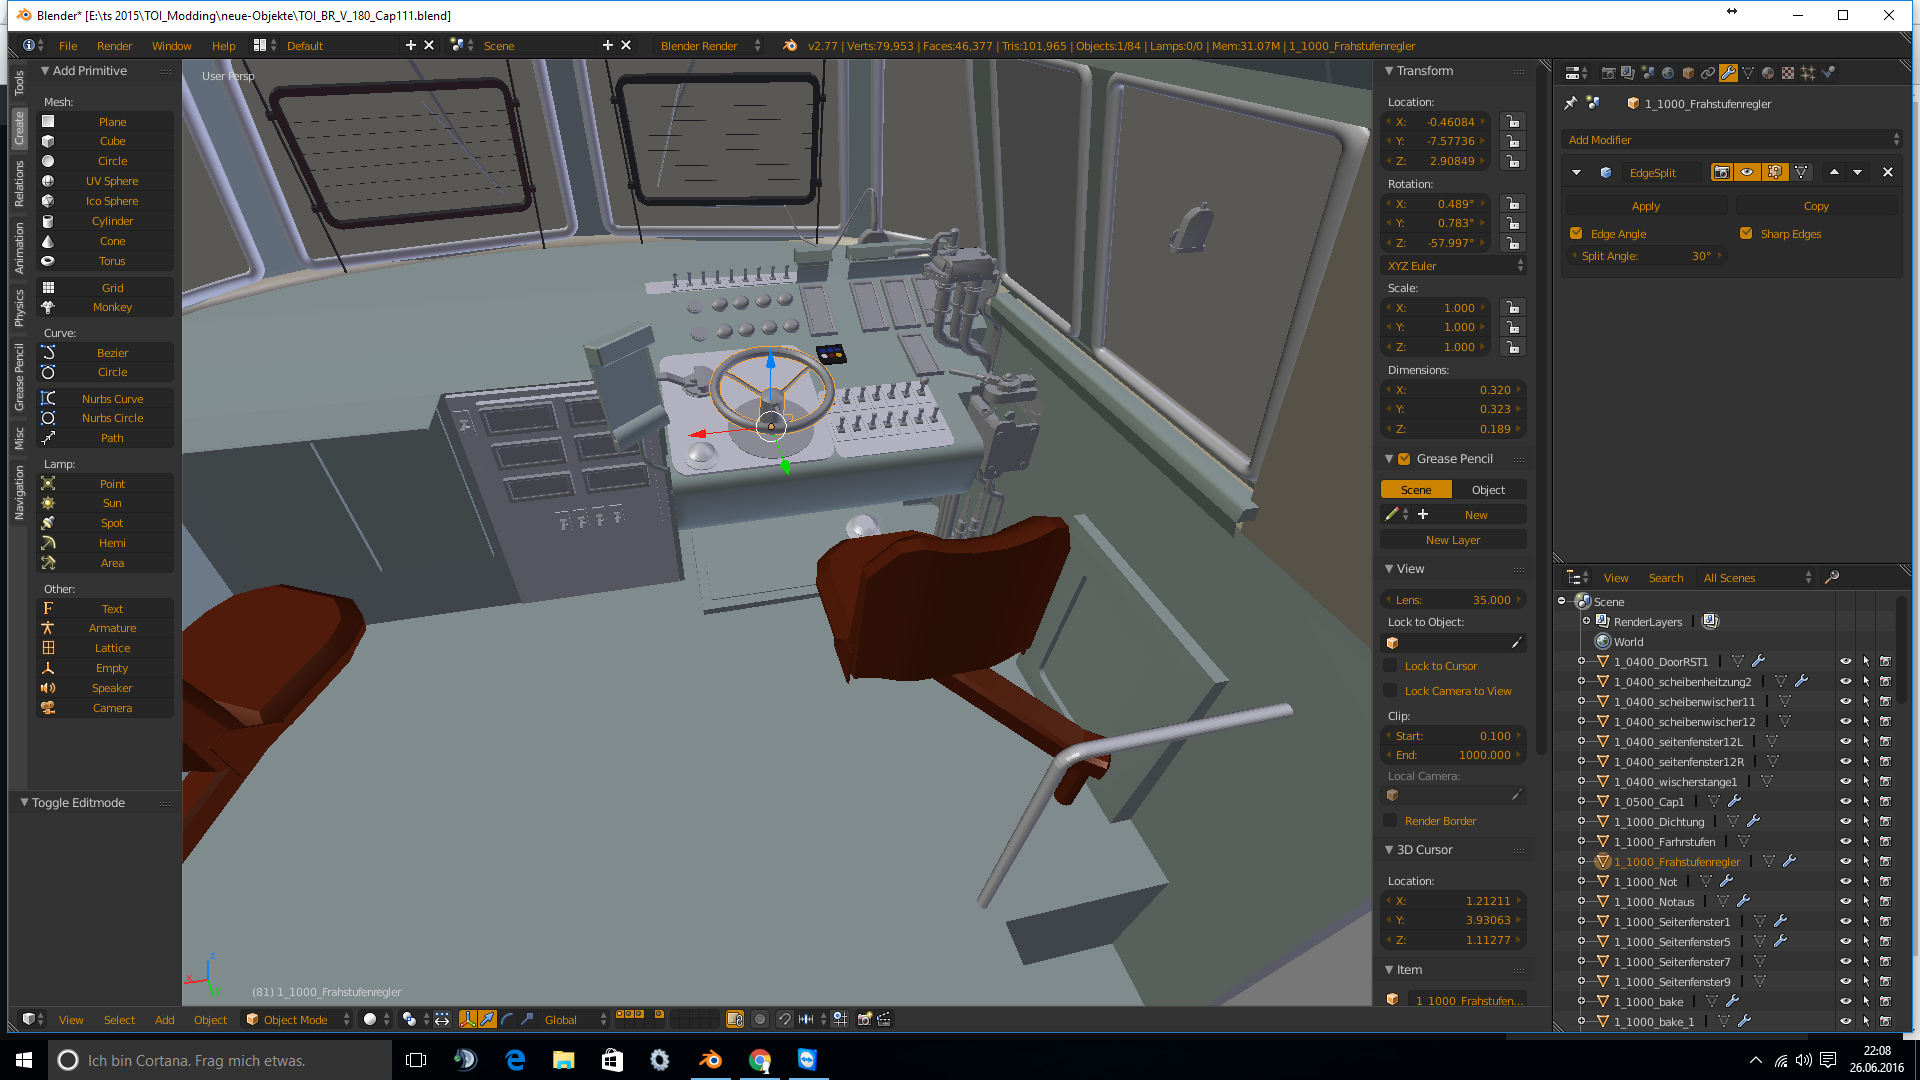
Task: Open the Texture properties tab
Action: [1788, 73]
